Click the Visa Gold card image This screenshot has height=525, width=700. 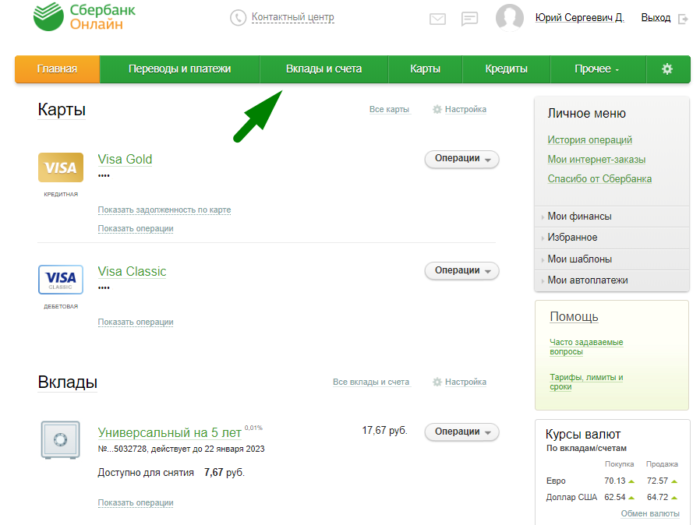click(x=60, y=167)
